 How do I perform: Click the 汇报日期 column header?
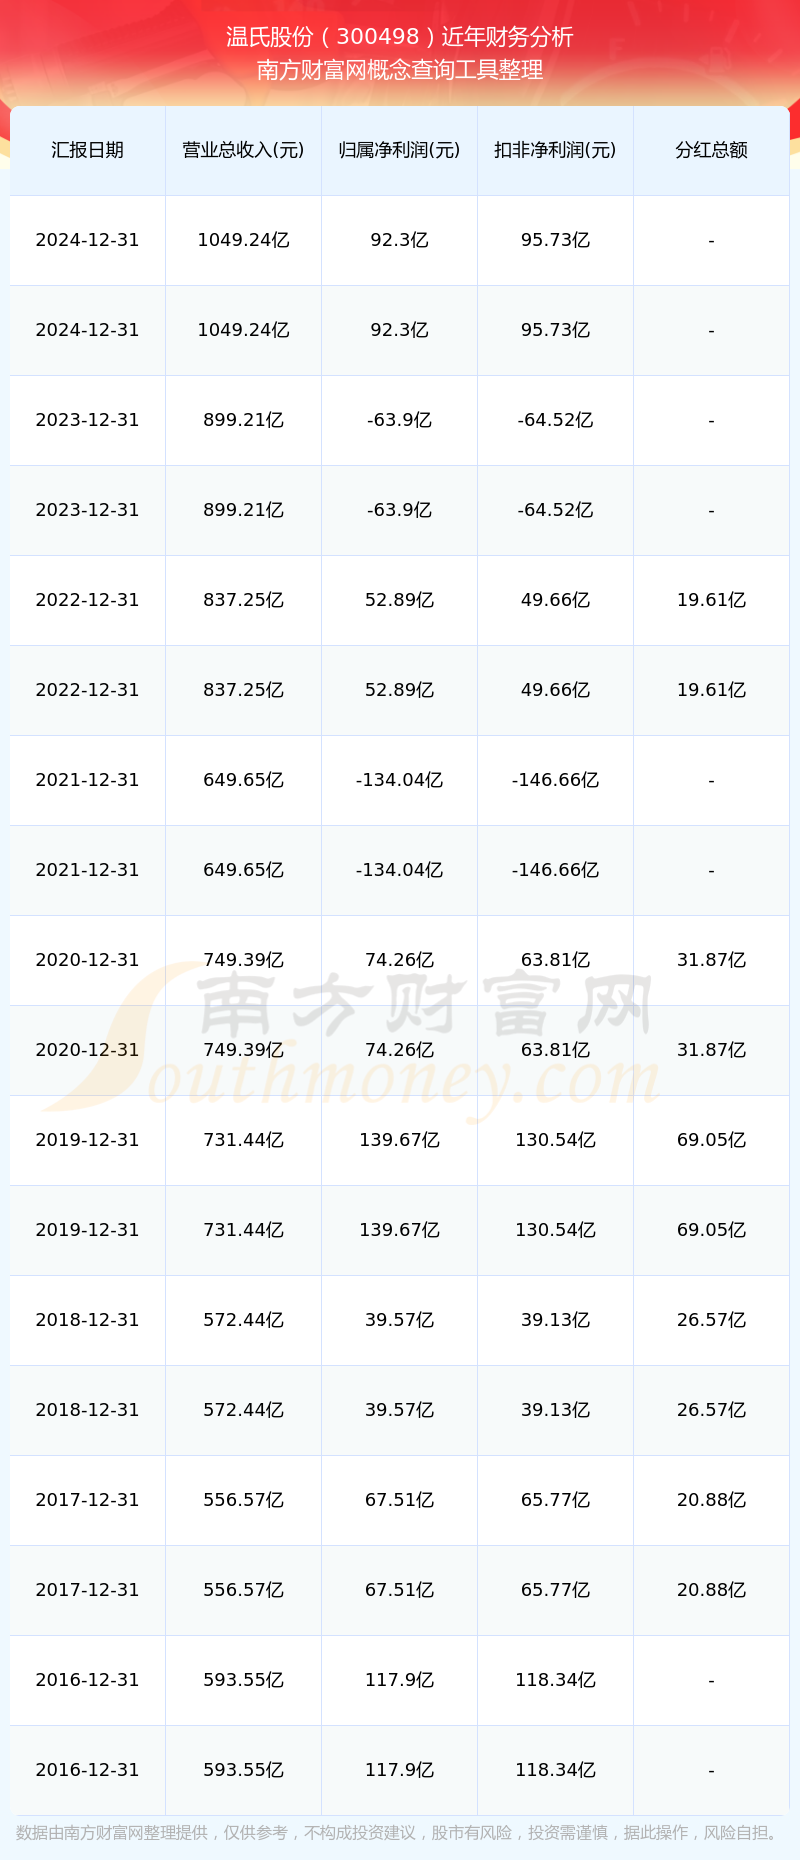pyautogui.click(x=87, y=150)
